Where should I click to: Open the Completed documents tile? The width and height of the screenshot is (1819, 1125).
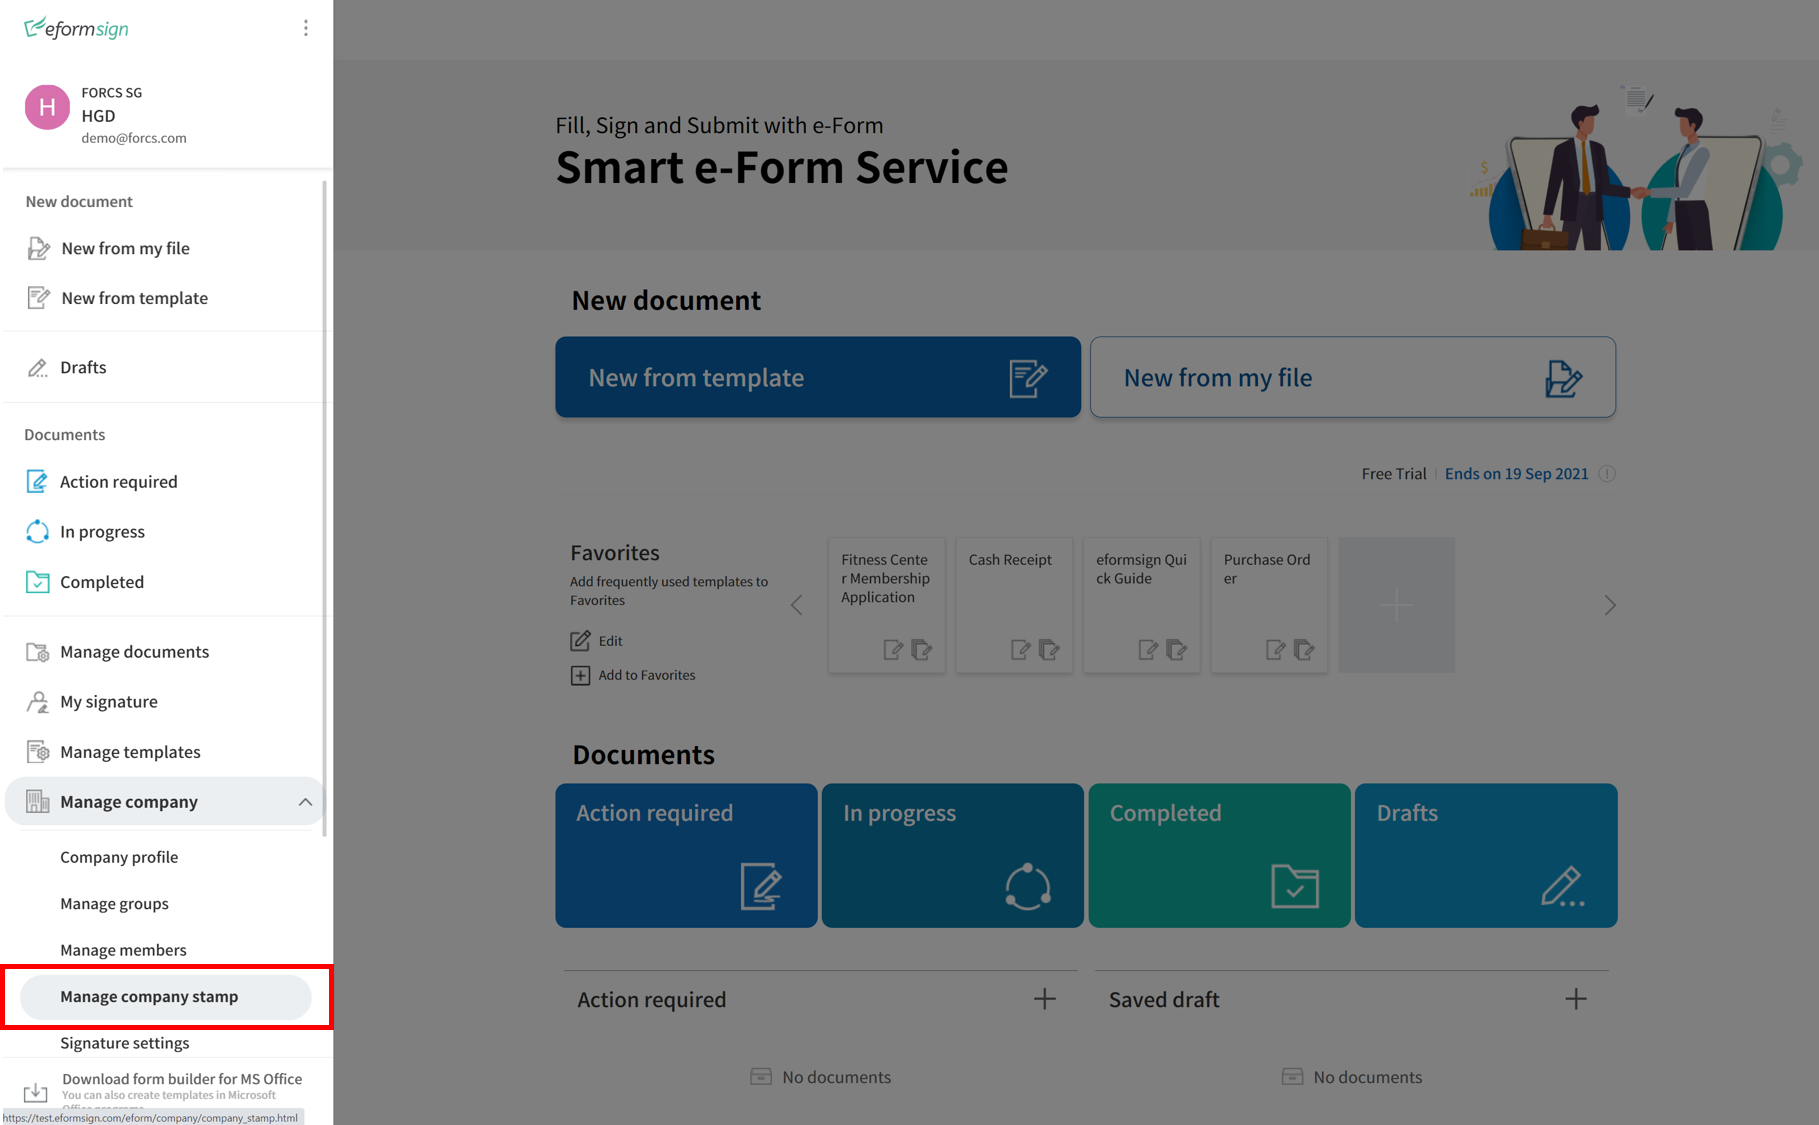tap(1219, 856)
